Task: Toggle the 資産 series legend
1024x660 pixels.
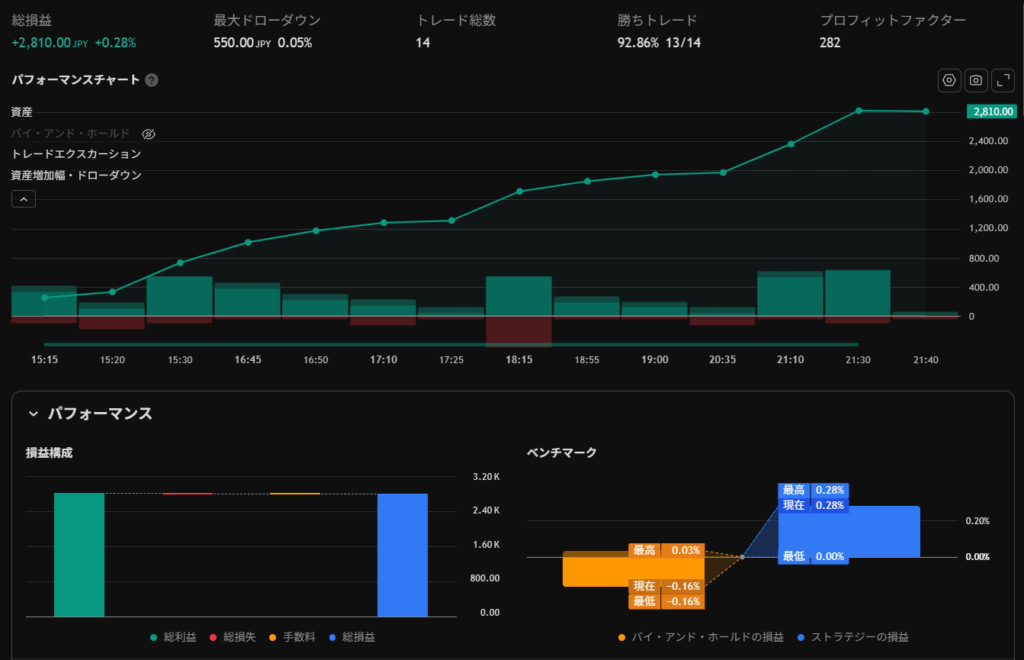Action: (23, 112)
